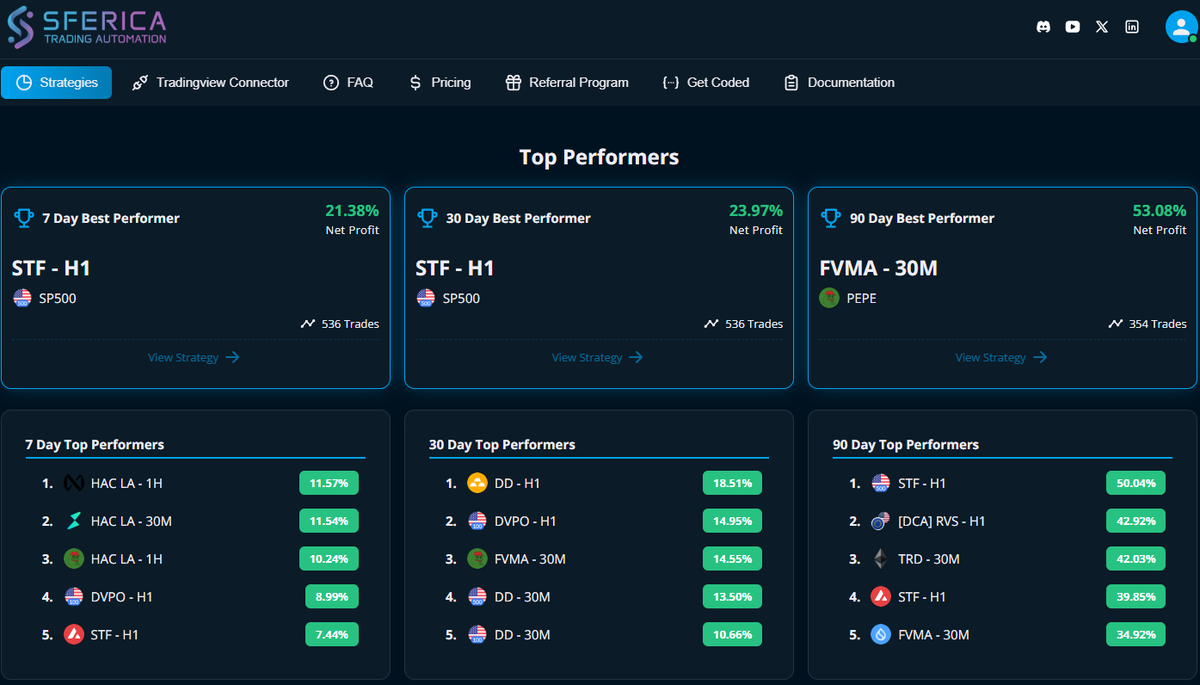View Strategy for 30 Day Best Performer

click(x=597, y=357)
